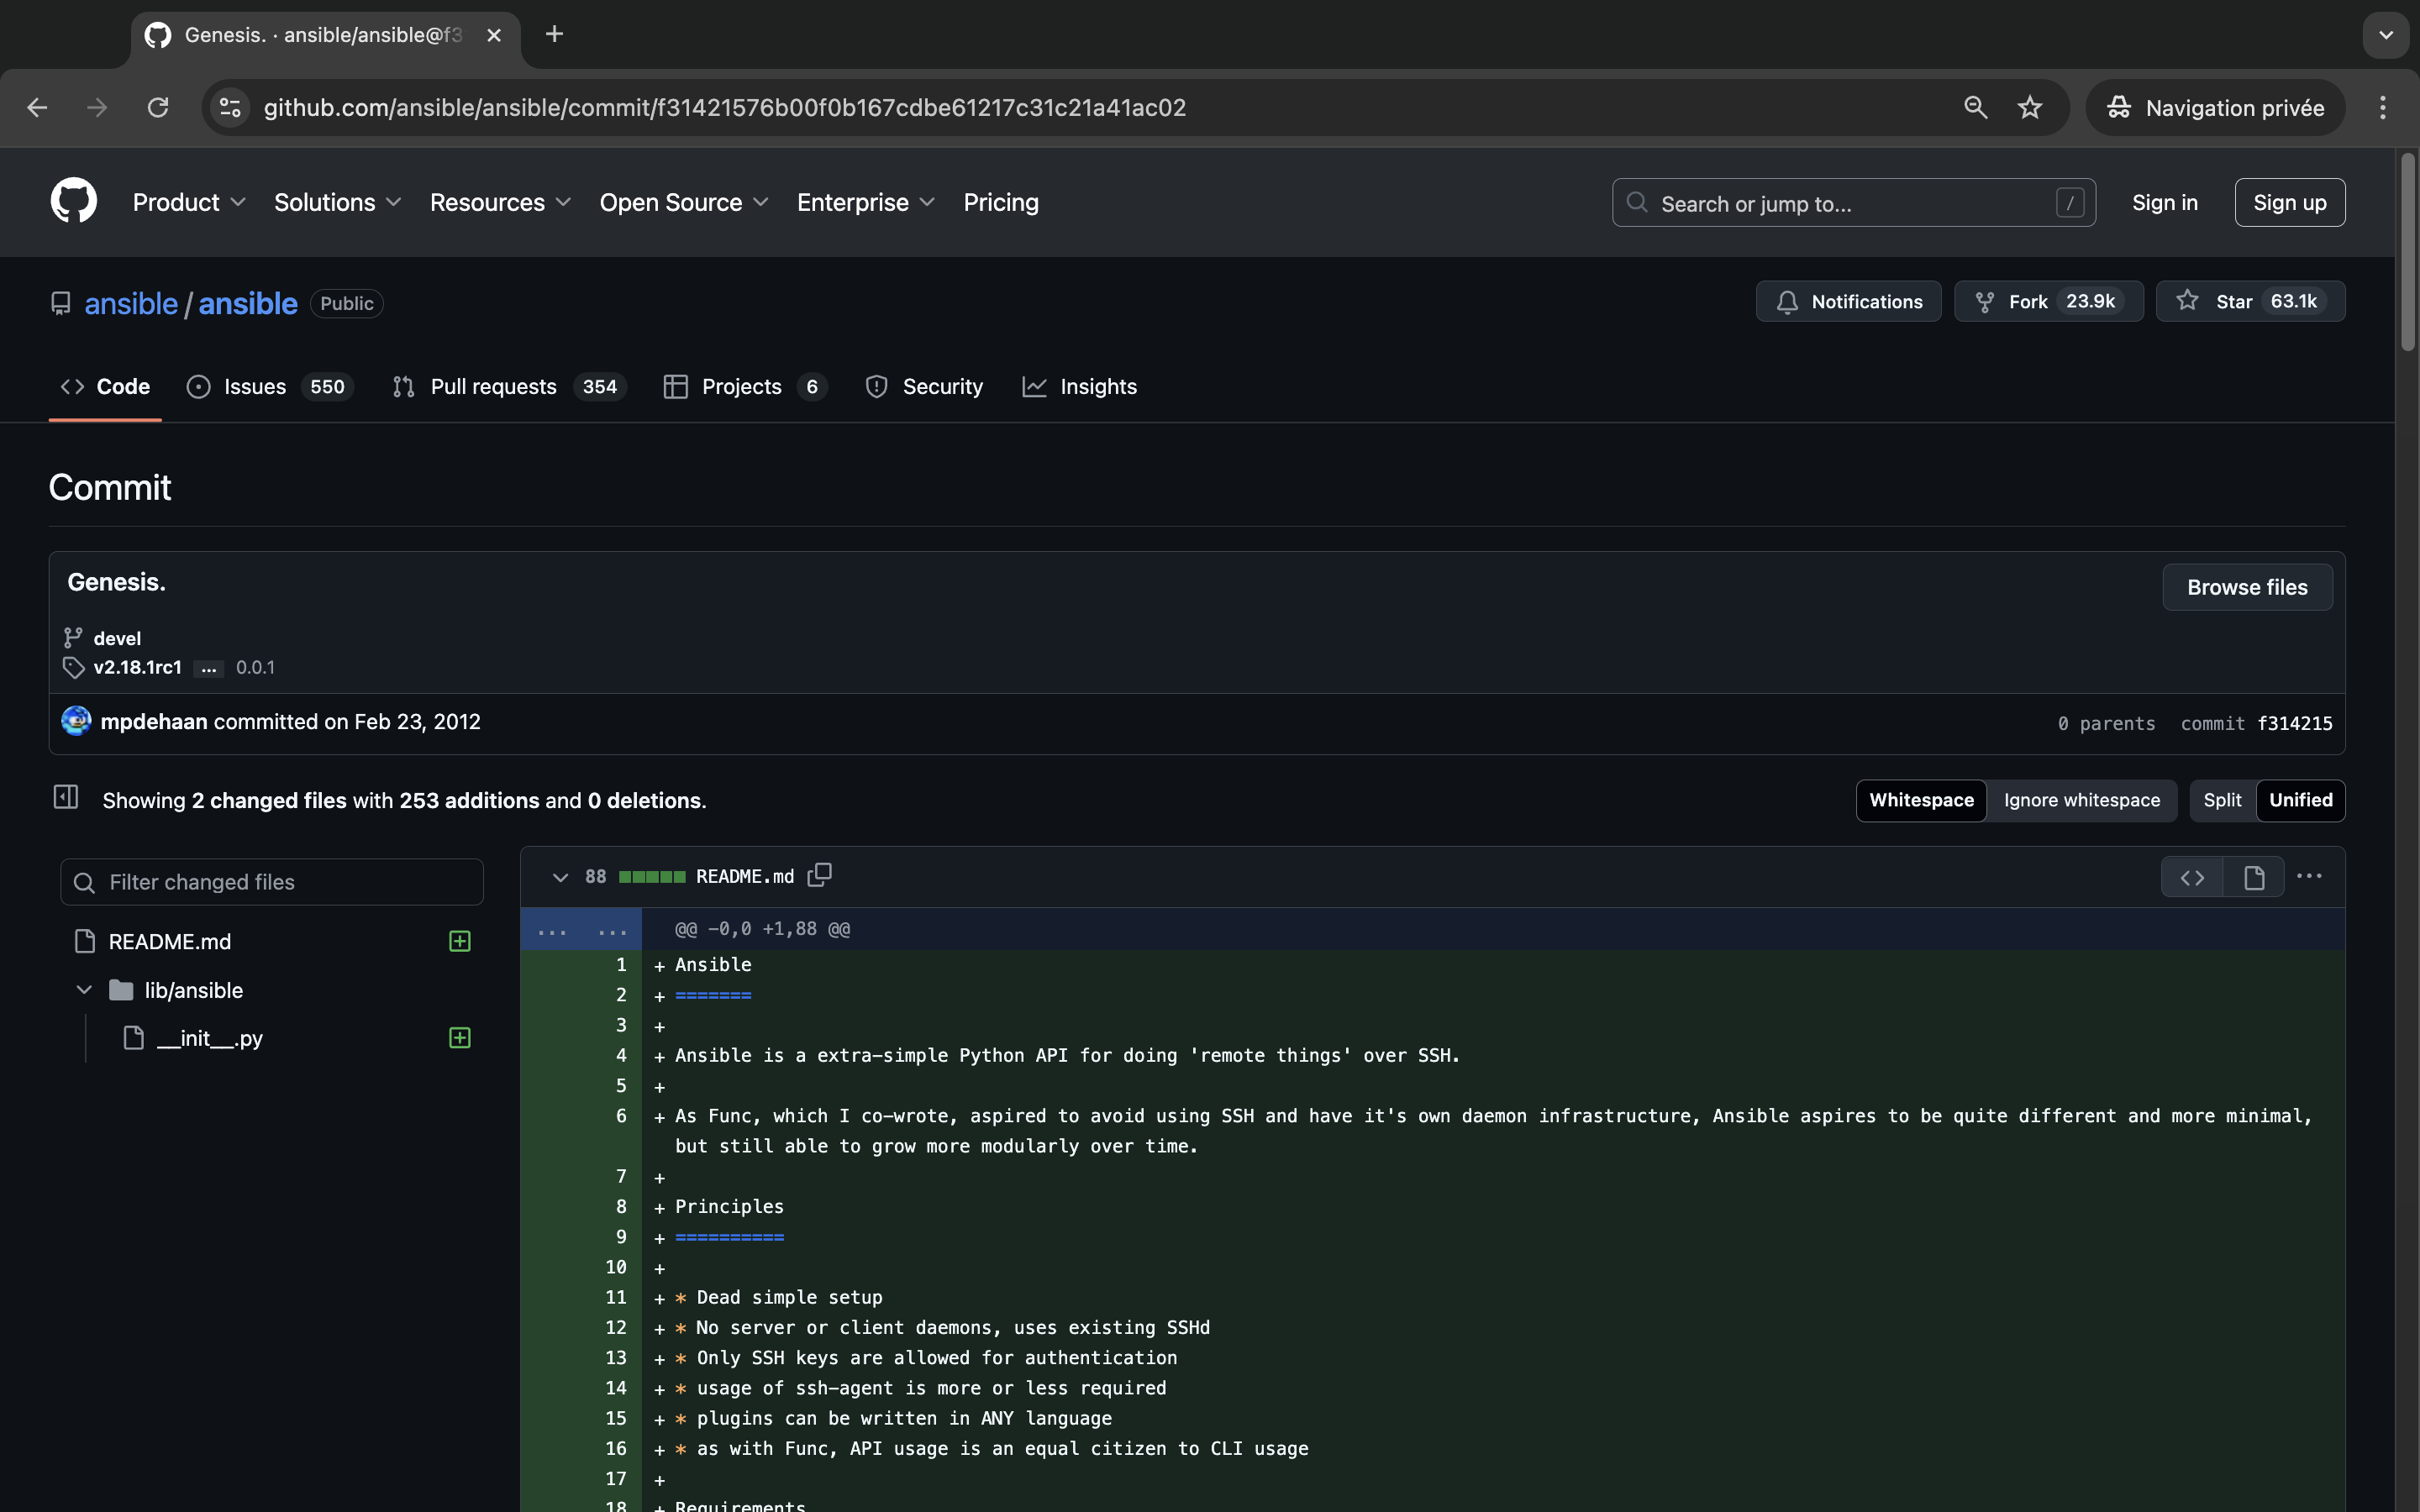Open the Product menu
This screenshot has height=1512, width=2420.
(189, 202)
